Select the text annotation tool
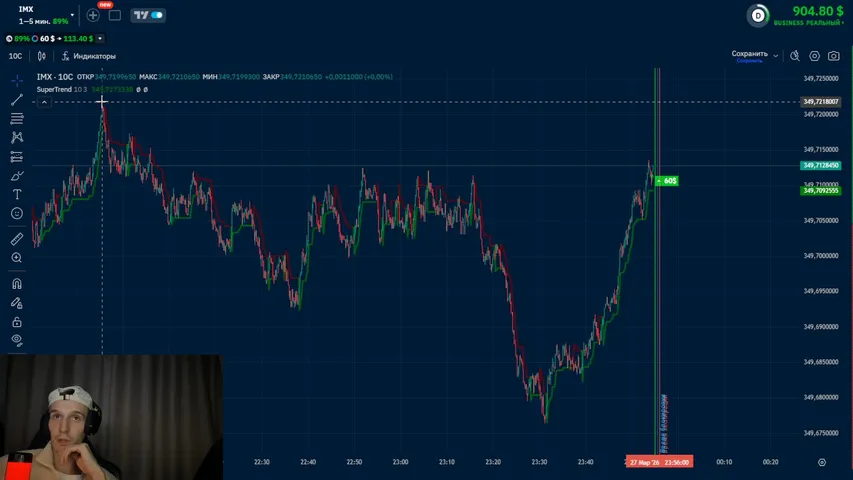This screenshot has height=480, width=853. click(x=17, y=194)
